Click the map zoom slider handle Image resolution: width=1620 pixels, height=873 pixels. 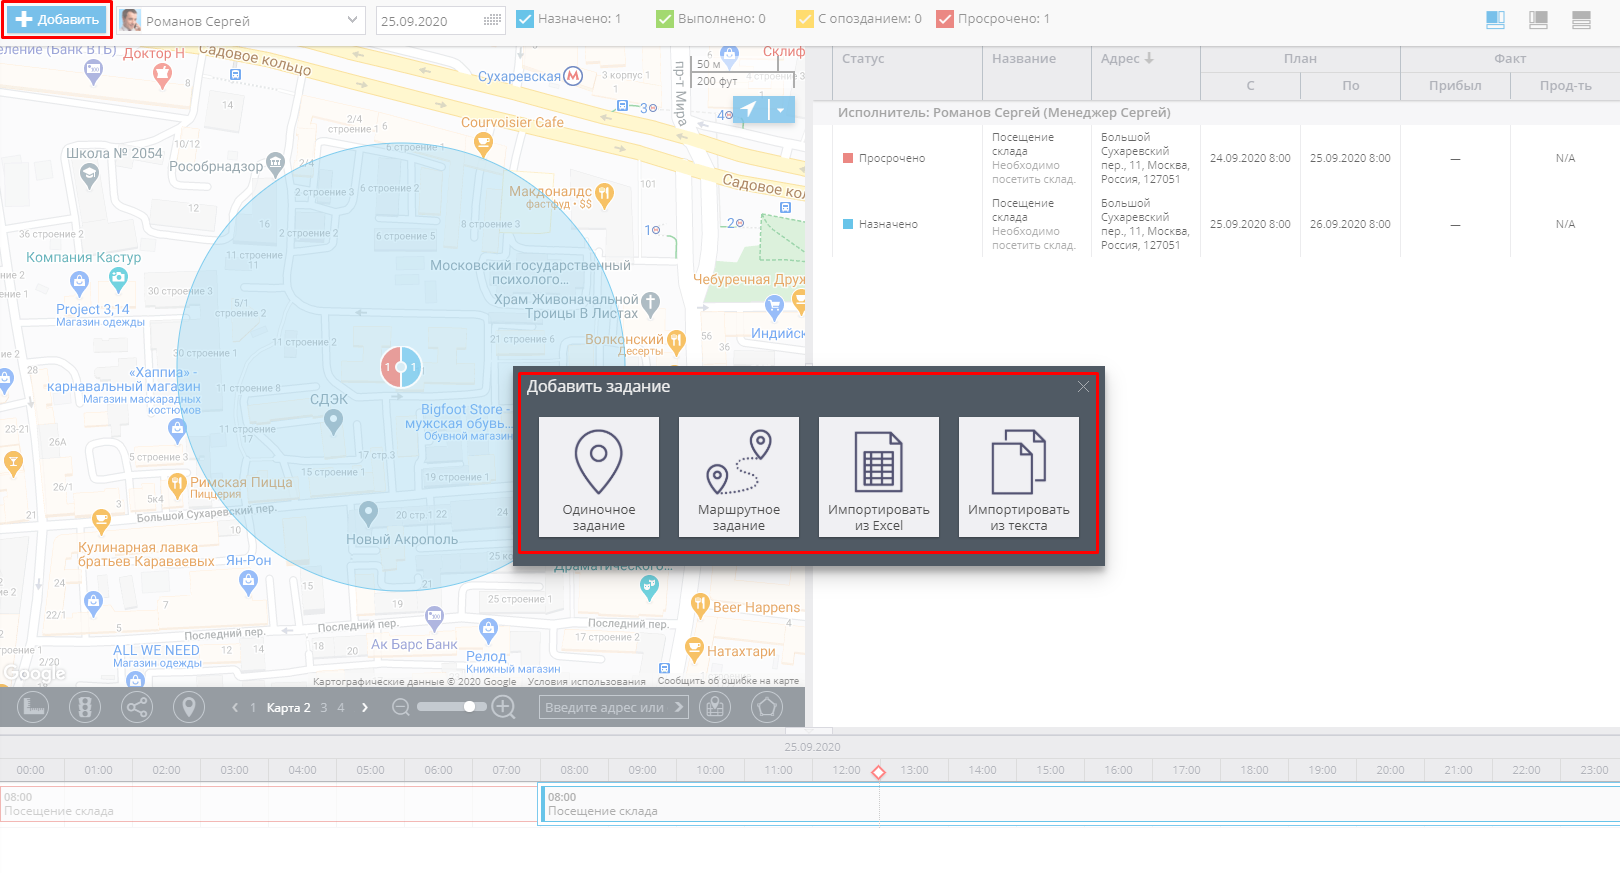point(469,707)
